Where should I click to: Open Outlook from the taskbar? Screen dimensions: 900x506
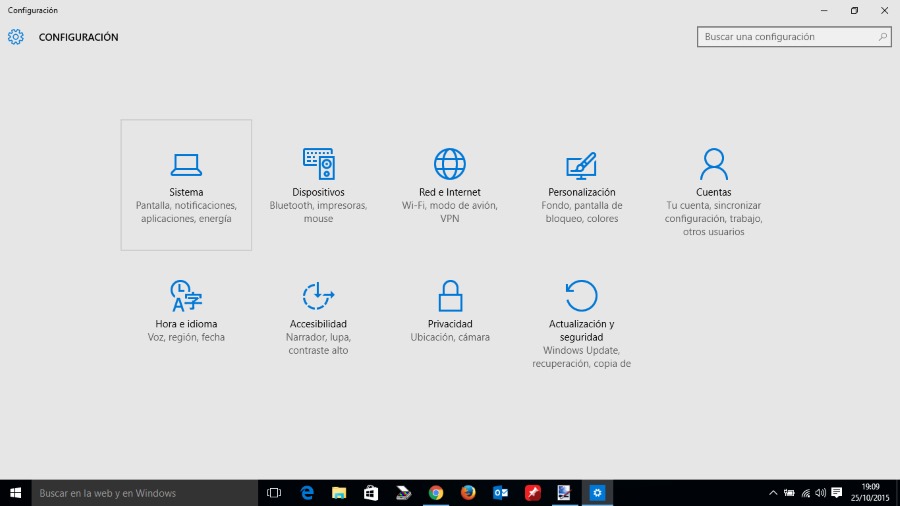pos(501,493)
